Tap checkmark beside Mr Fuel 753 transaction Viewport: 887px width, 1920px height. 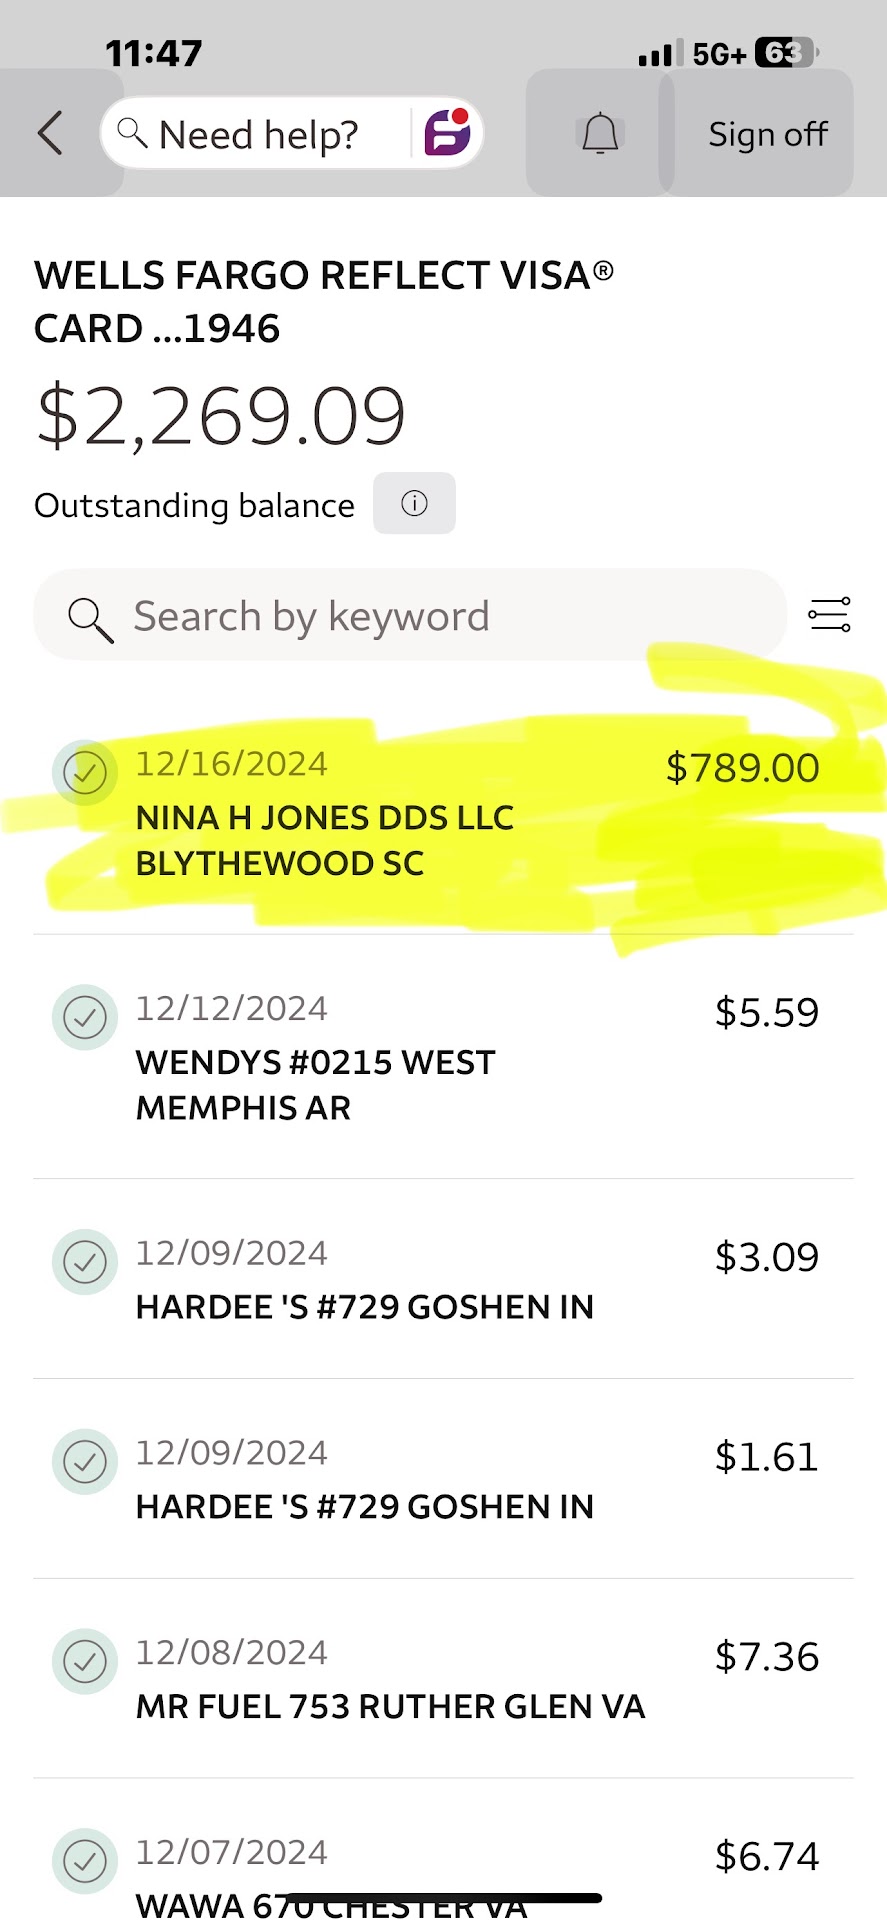85,1661
